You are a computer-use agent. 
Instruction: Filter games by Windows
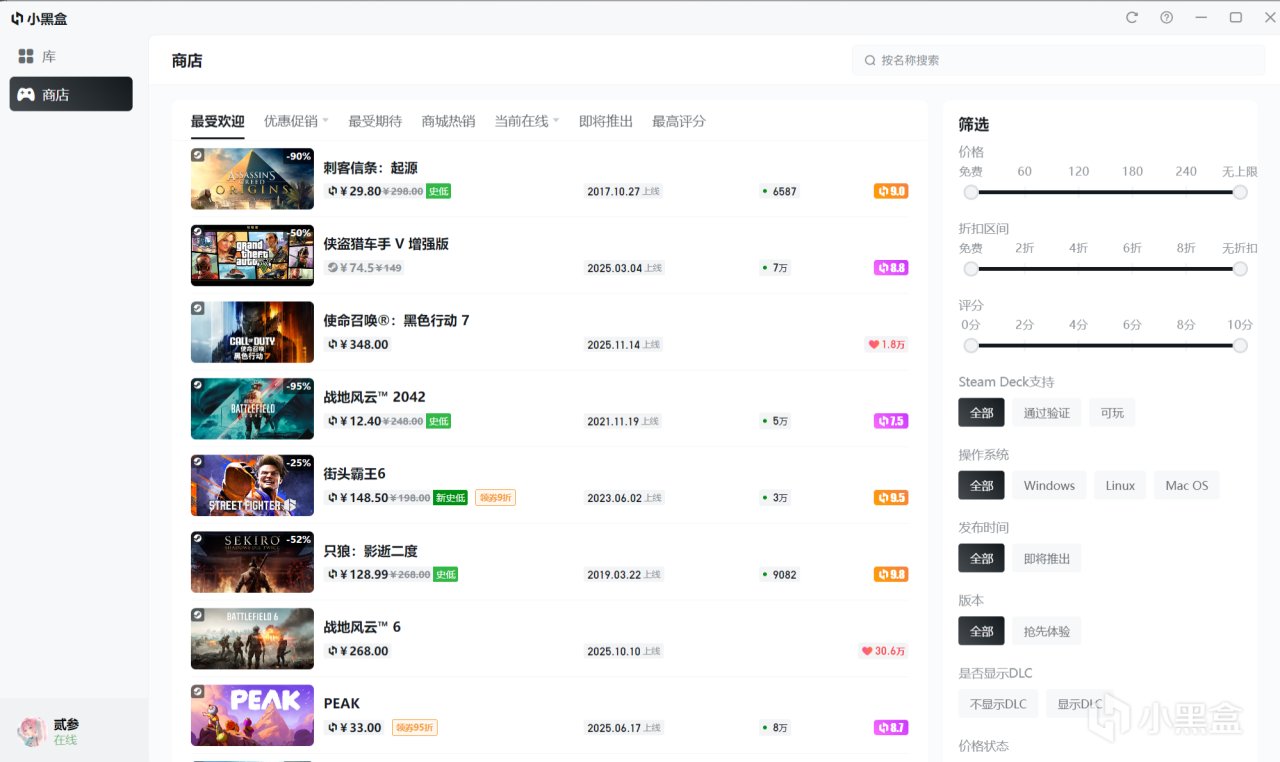pyautogui.click(x=1049, y=486)
